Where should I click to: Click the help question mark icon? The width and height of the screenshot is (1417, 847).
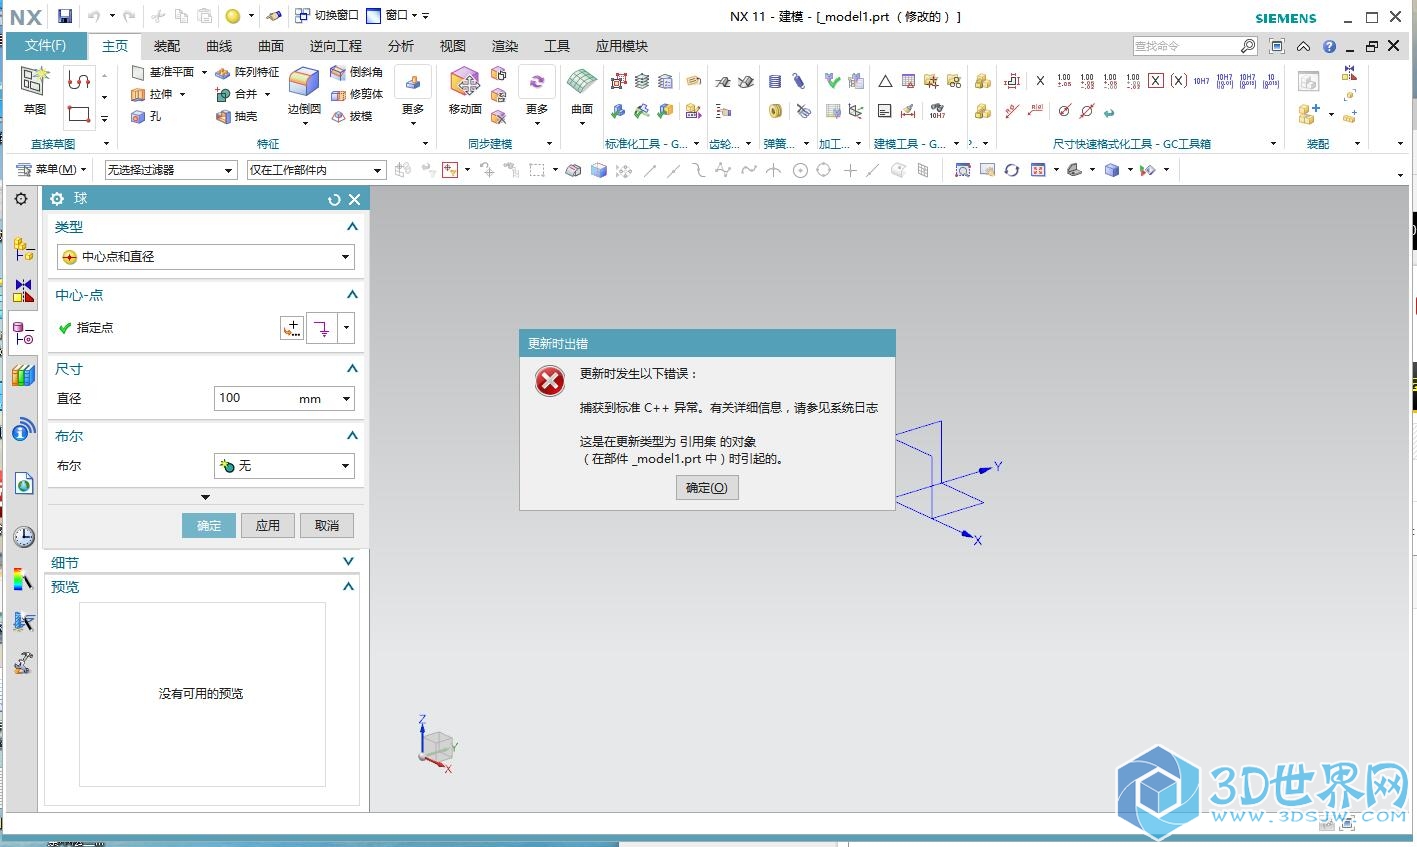coord(1329,46)
